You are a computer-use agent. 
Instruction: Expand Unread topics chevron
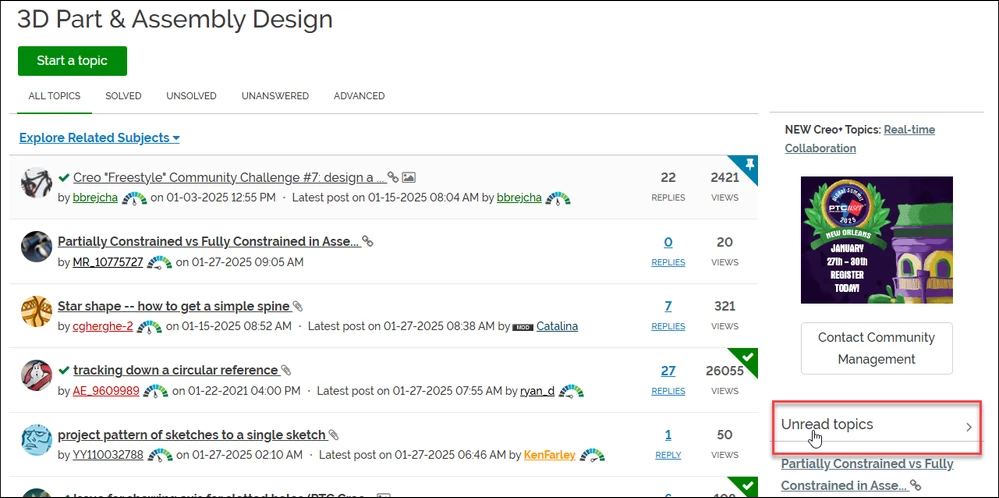pos(968,427)
